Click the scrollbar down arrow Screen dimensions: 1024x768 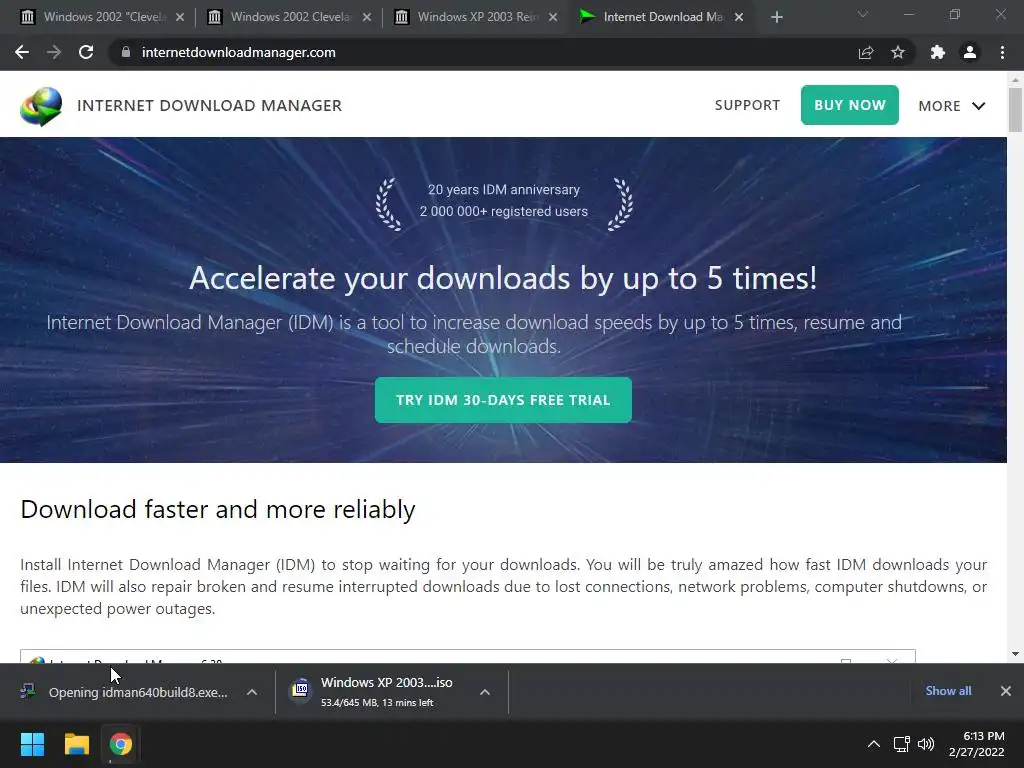[x=1015, y=654]
